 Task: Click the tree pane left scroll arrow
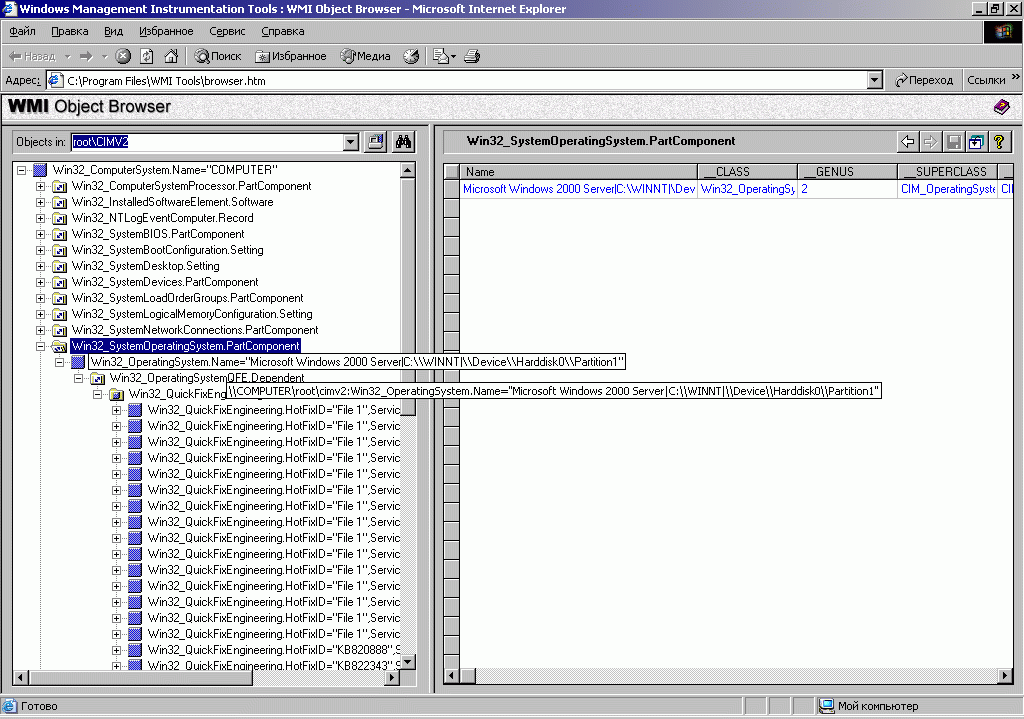(x=20, y=678)
